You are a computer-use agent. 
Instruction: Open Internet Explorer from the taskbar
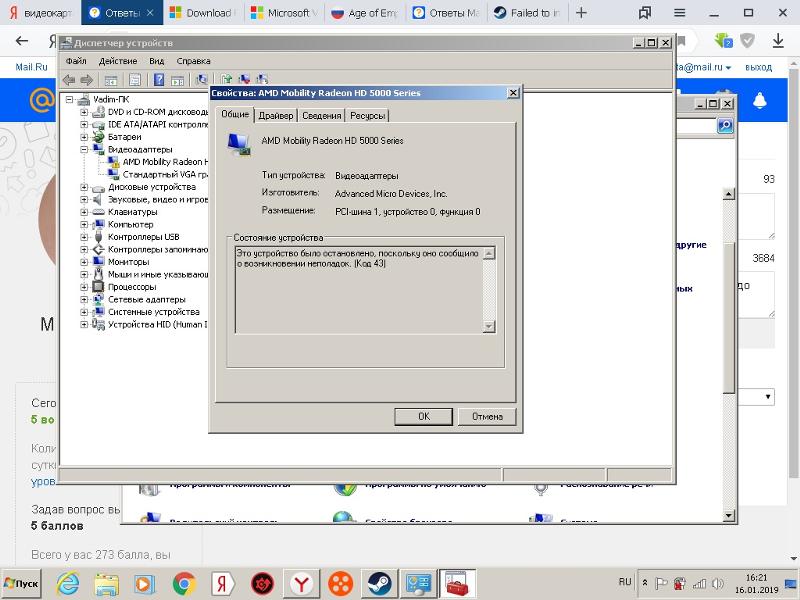coord(67,583)
